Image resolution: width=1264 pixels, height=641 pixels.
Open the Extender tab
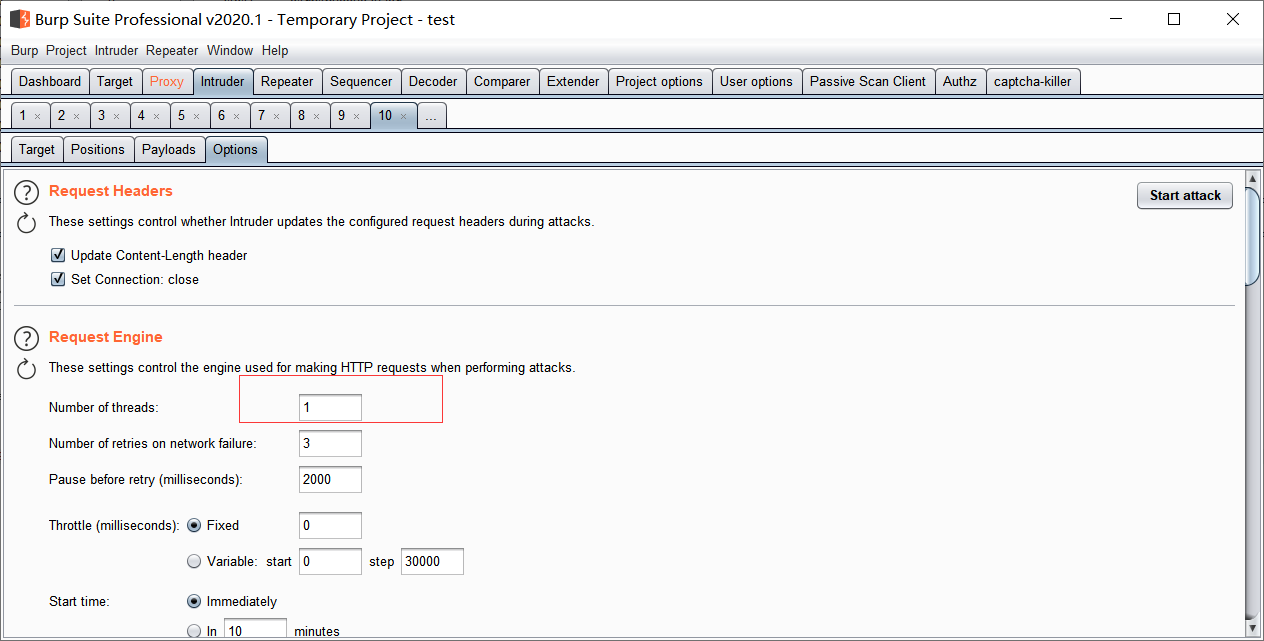point(573,82)
